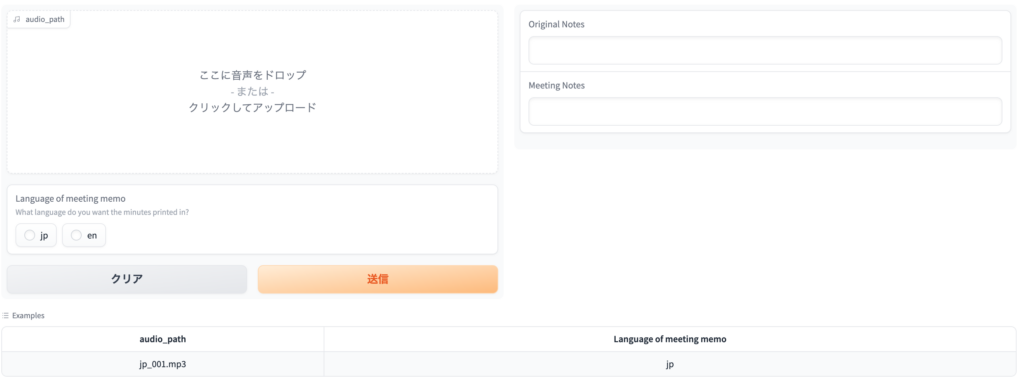The image size is (1024, 379).
Task: Click the Original Notes label
Action: [x=556, y=24]
